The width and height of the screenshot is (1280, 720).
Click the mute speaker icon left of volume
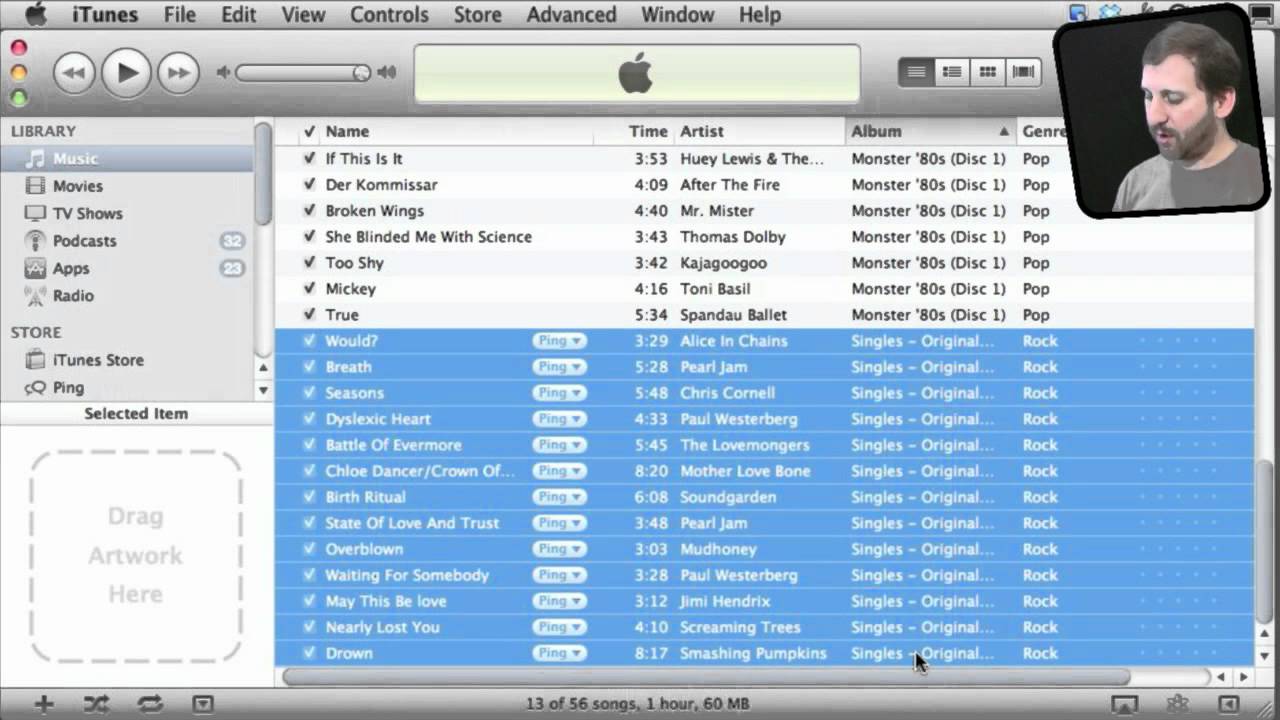coord(224,73)
